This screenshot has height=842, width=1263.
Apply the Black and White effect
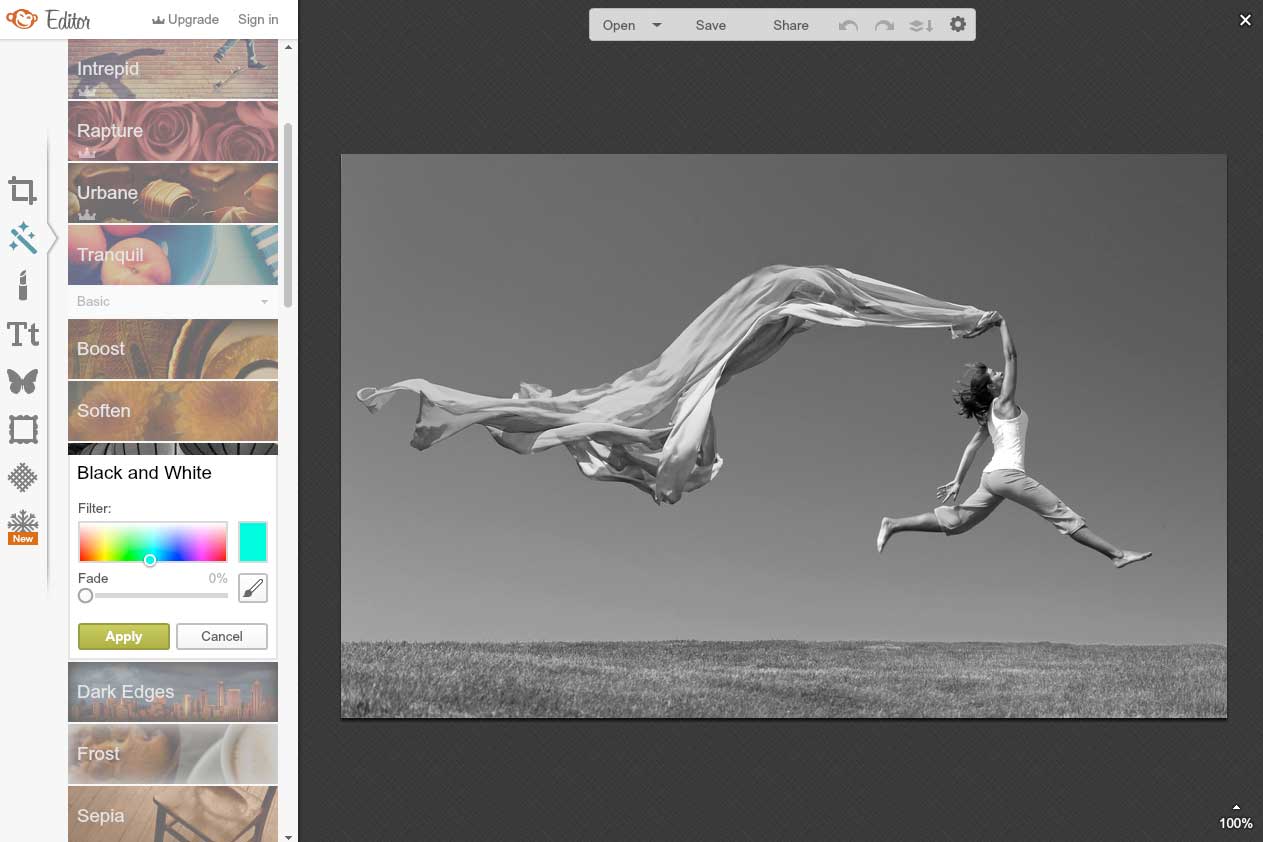click(124, 636)
